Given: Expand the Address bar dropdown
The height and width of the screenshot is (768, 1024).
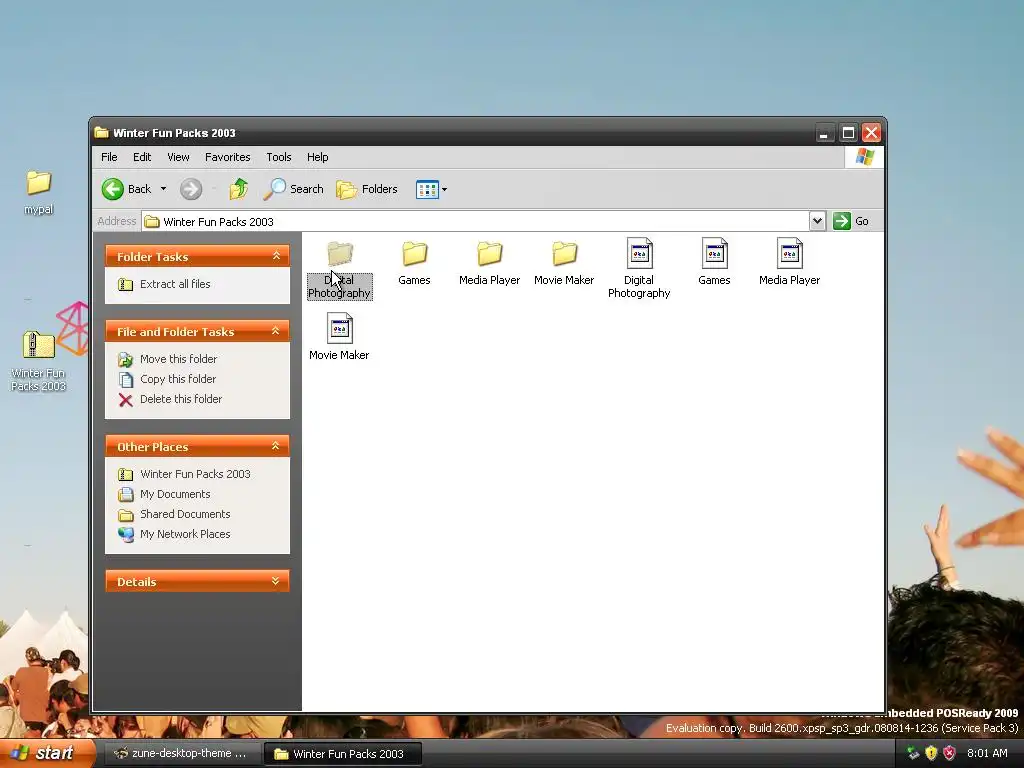Looking at the screenshot, I should (817, 221).
